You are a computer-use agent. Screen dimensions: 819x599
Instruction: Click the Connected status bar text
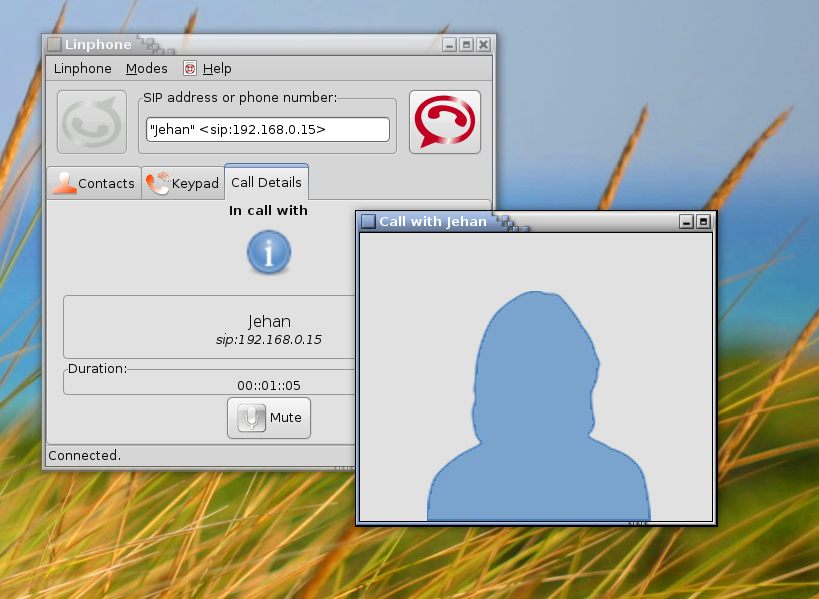[x=85, y=455]
